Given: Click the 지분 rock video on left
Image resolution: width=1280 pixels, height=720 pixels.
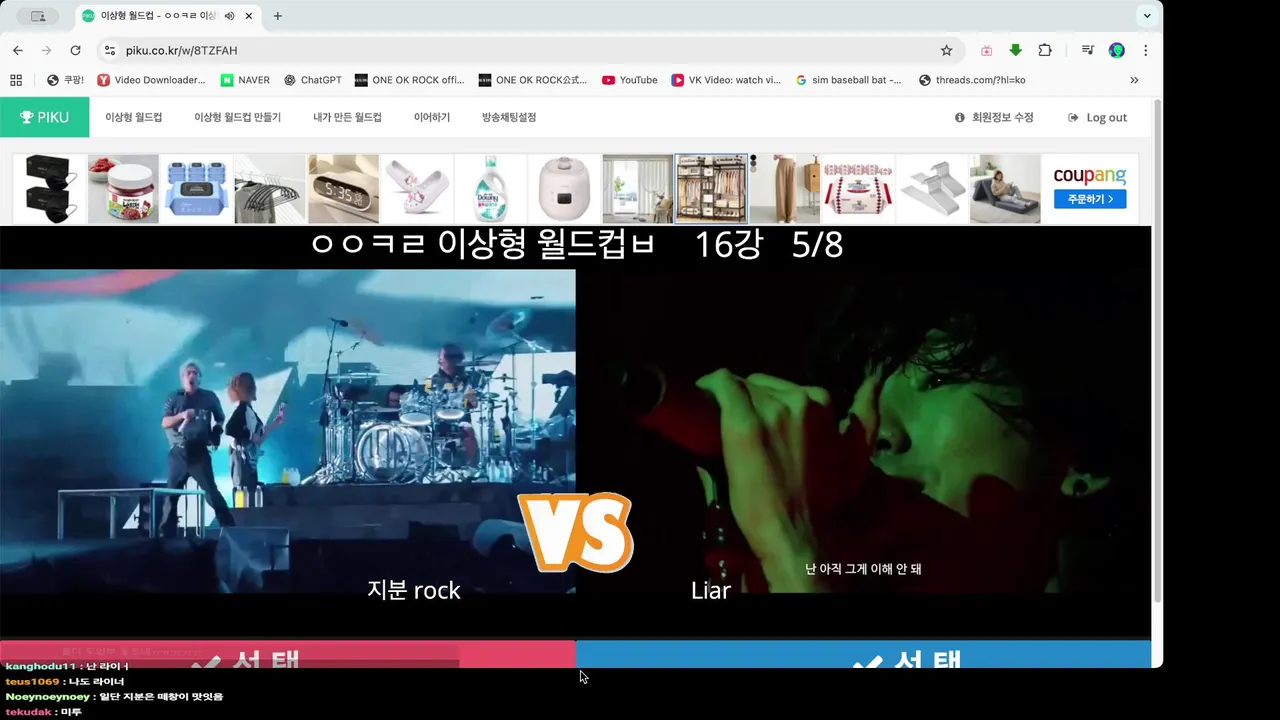Looking at the screenshot, I should click(288, 430).
